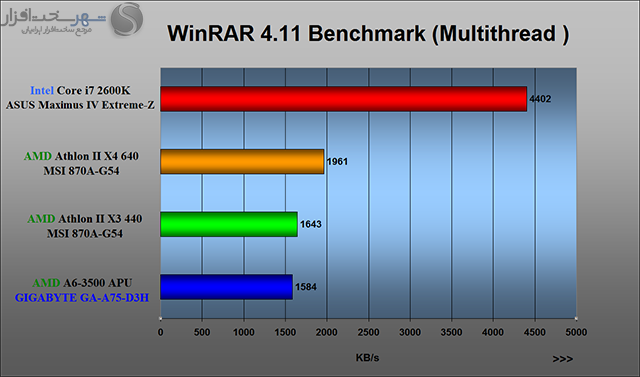Viewport: 640px width, 377px height.
Task: Click the green Athlon II X3 440 bar
Action: click(x=229, y=224)
